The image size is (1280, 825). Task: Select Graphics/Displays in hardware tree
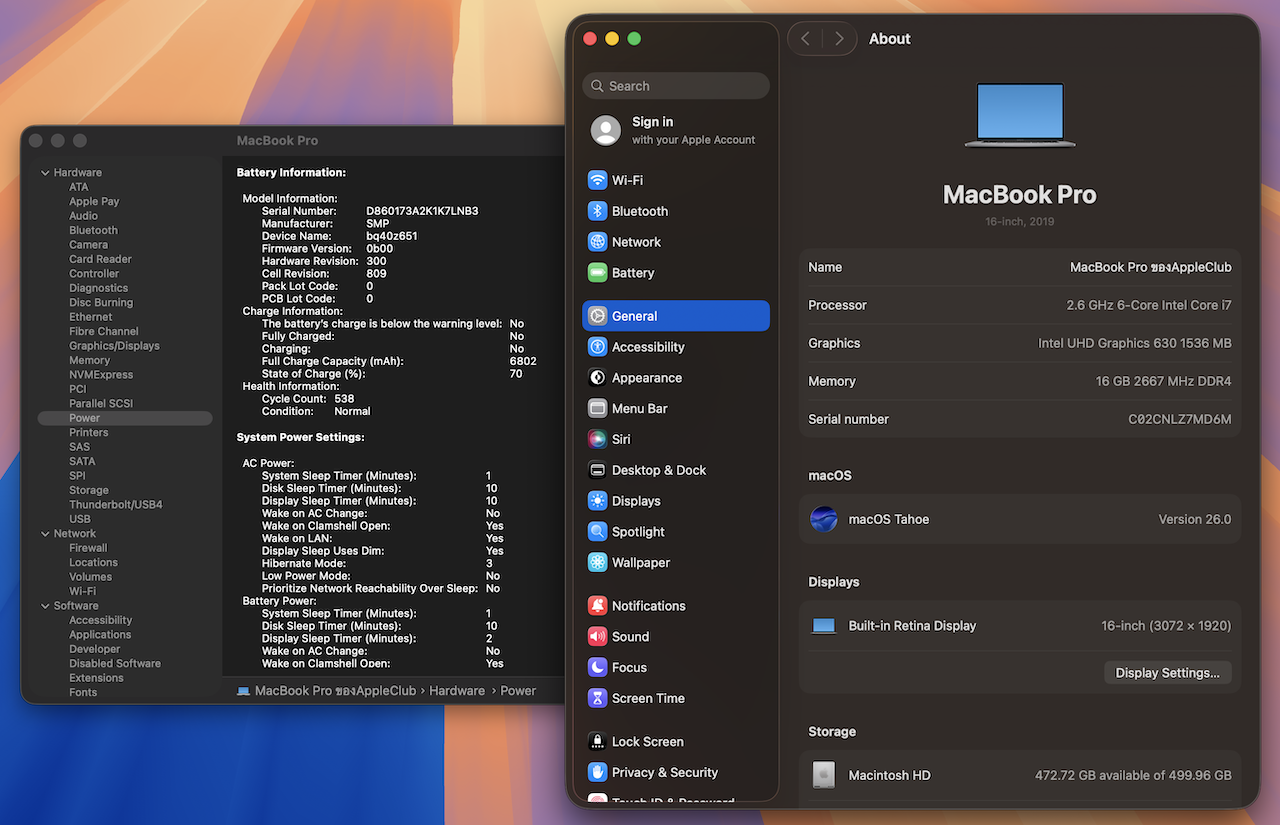(x=114, y=346)
